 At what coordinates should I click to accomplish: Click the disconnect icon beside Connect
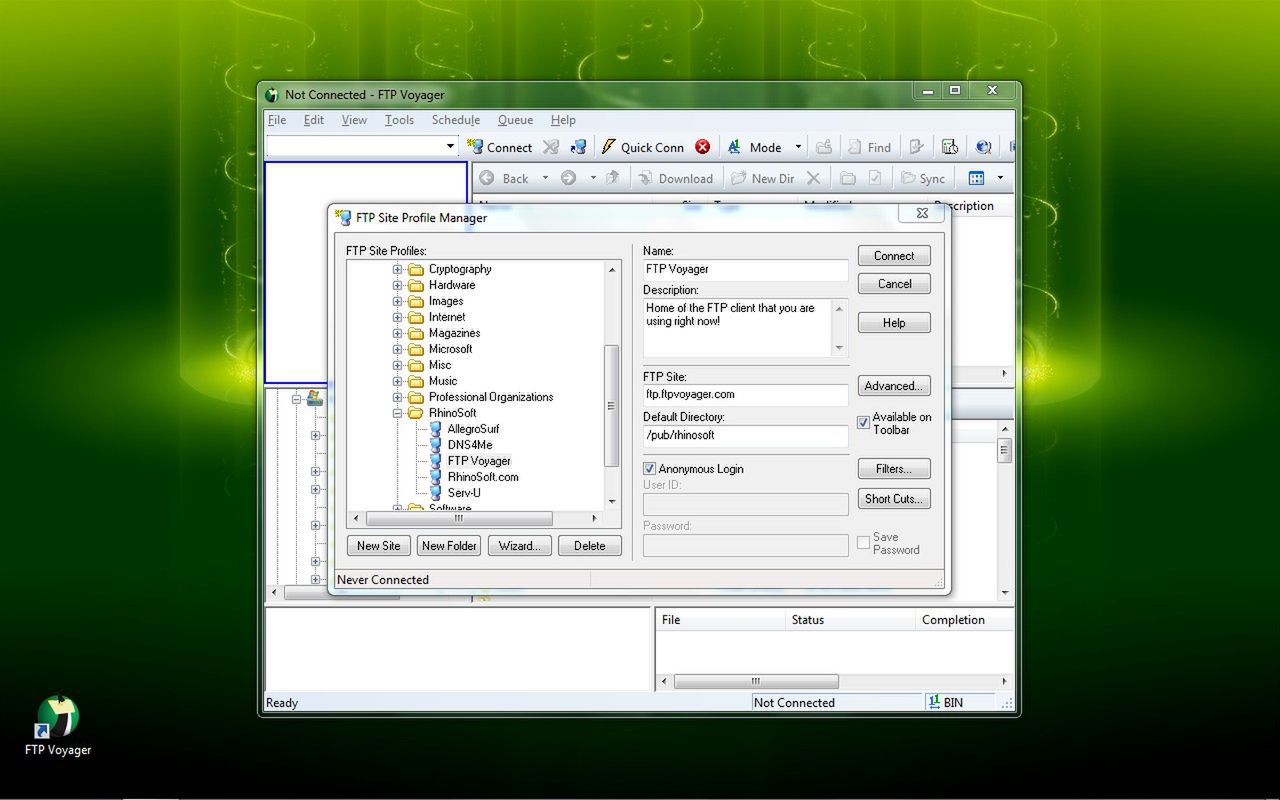(551, 147)
